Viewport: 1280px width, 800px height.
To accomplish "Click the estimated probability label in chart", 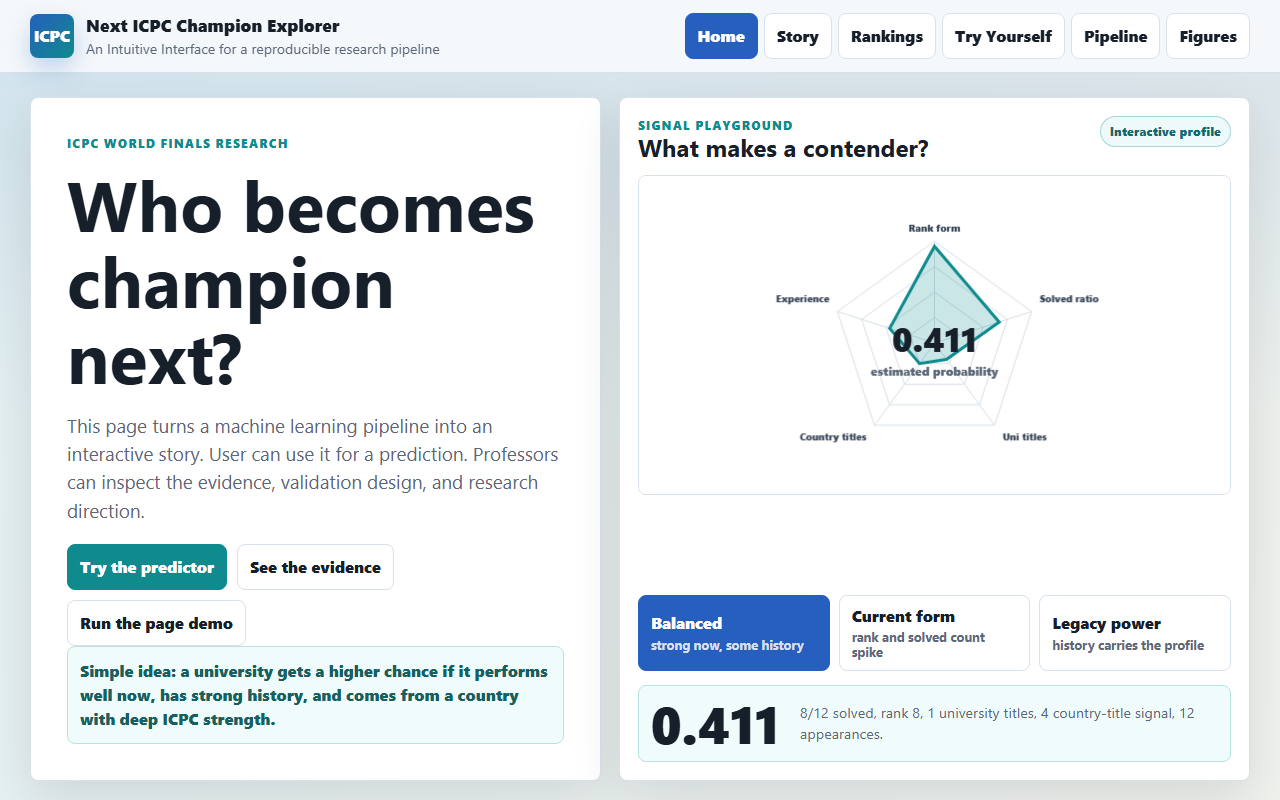I will click(x=934, y=372).
